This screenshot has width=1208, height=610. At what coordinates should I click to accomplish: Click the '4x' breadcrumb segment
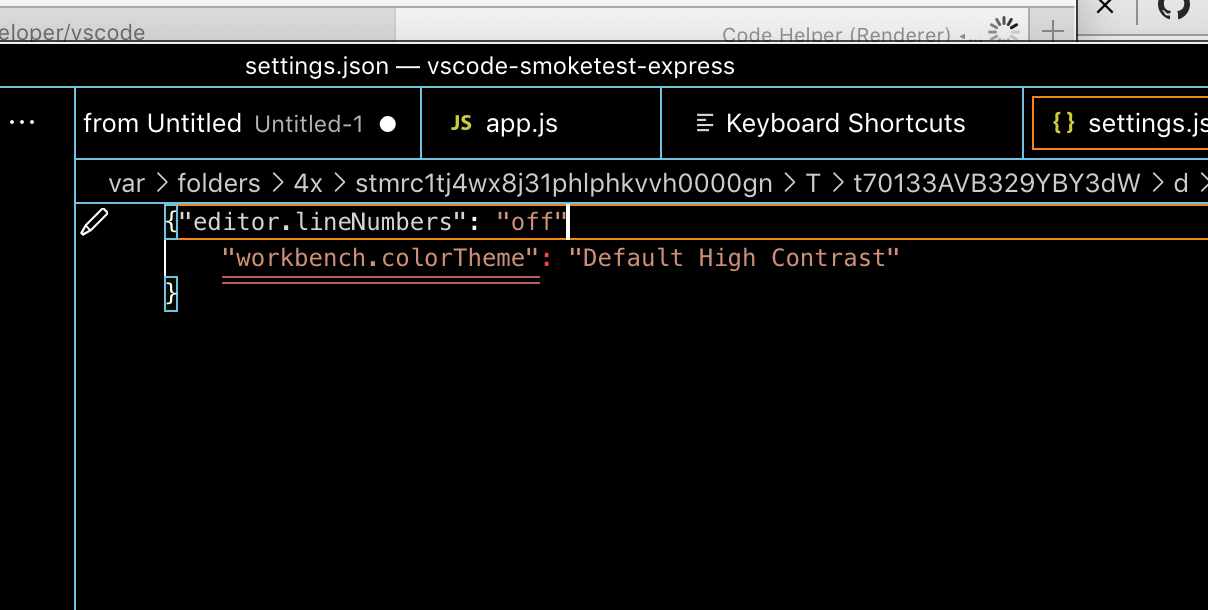pos(308,183)
